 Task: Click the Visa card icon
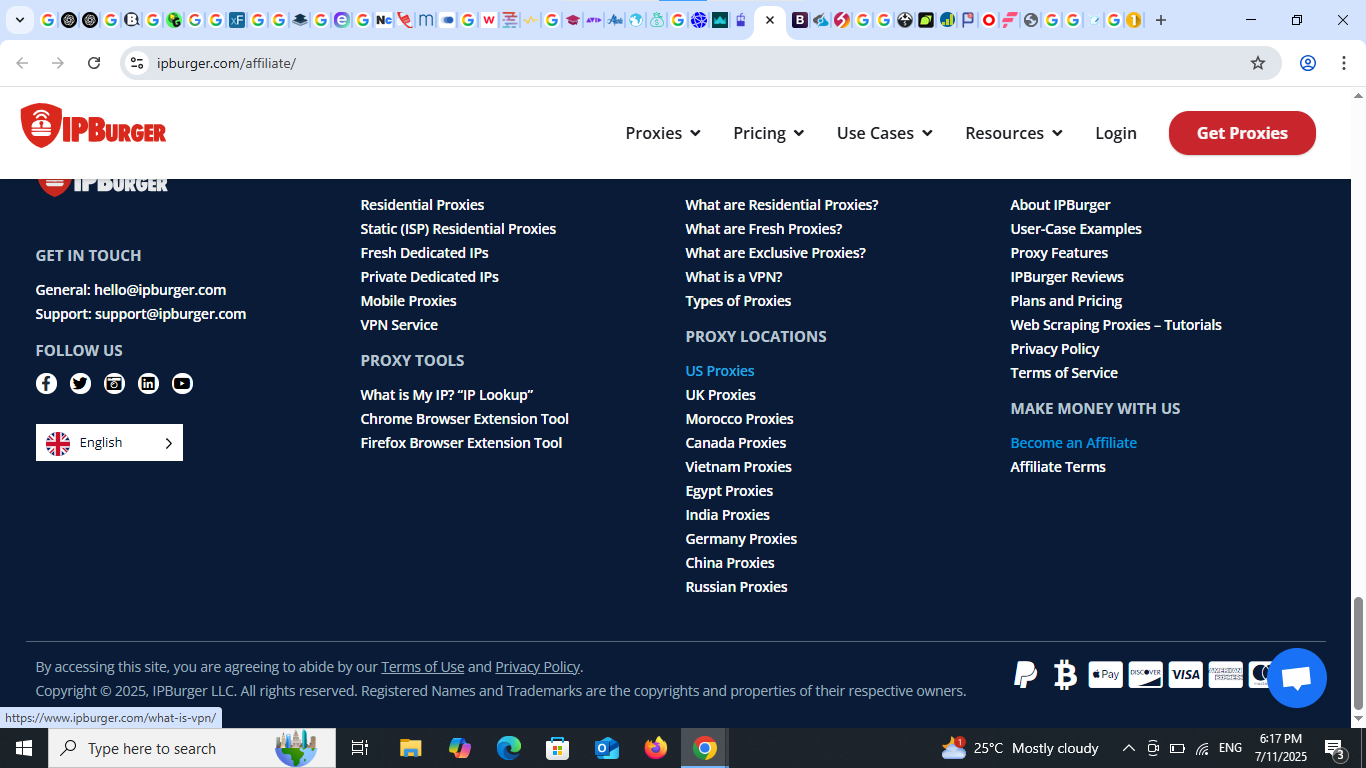1185,675
